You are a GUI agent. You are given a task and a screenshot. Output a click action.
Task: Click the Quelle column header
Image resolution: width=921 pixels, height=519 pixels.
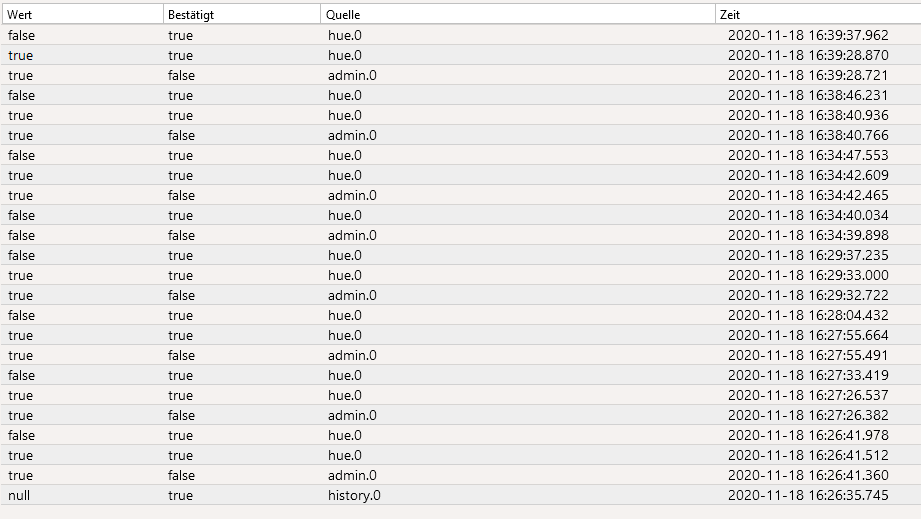point(518,15)
